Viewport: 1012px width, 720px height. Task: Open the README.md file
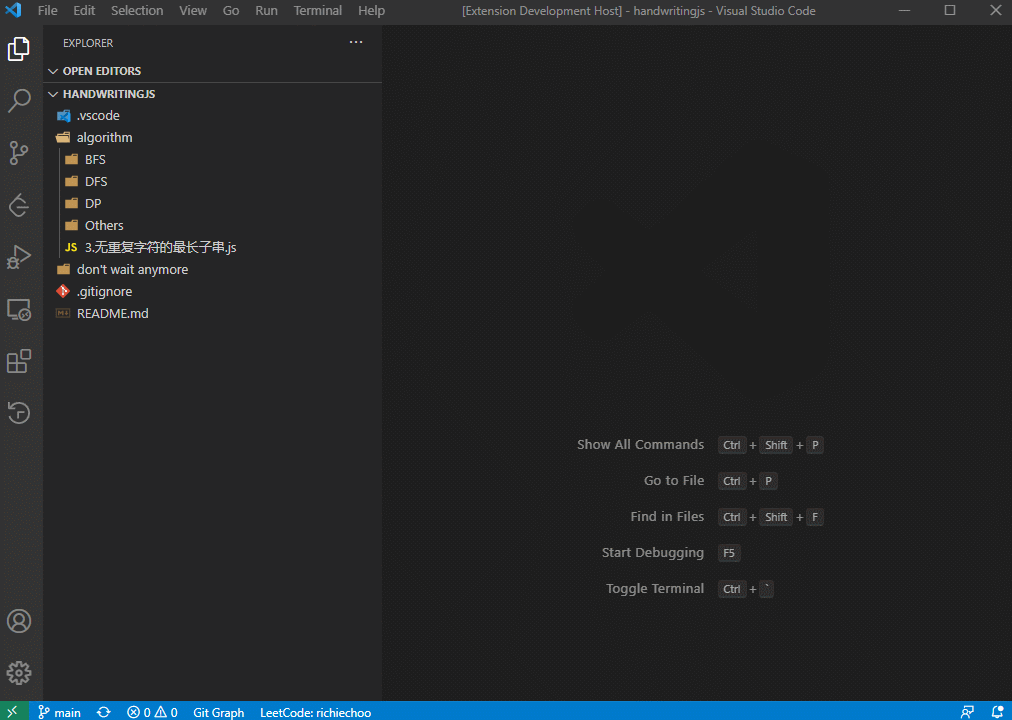pyautogui.click(x=213, y=313)
